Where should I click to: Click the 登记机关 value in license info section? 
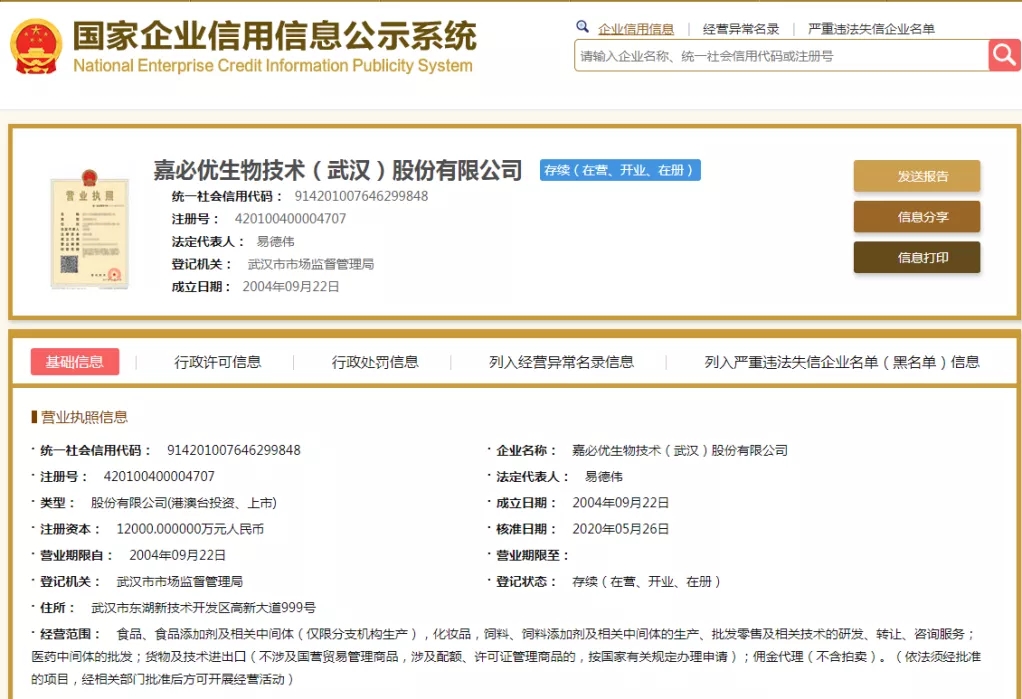pyautogui.click(x=180, y=581)
